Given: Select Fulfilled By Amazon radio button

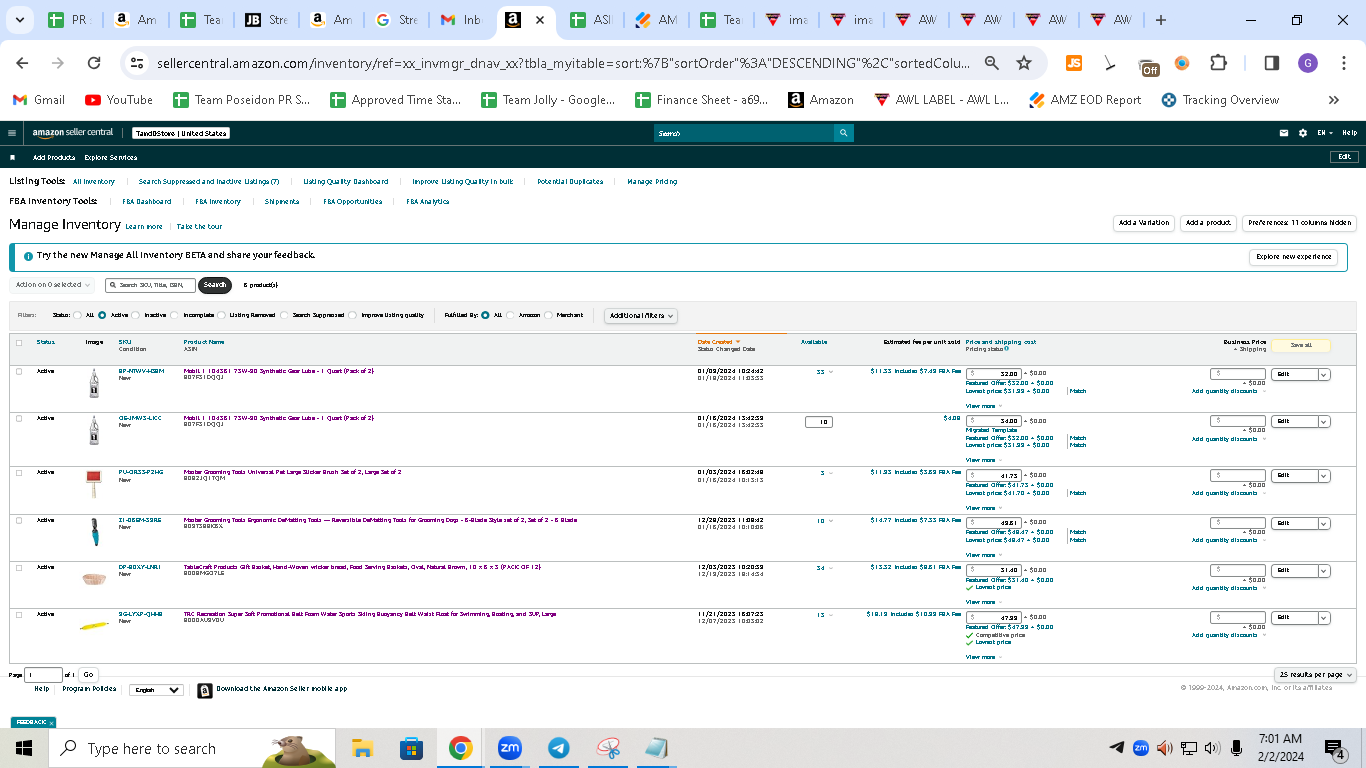Looking at the screenshot, I should click(510, 315).
